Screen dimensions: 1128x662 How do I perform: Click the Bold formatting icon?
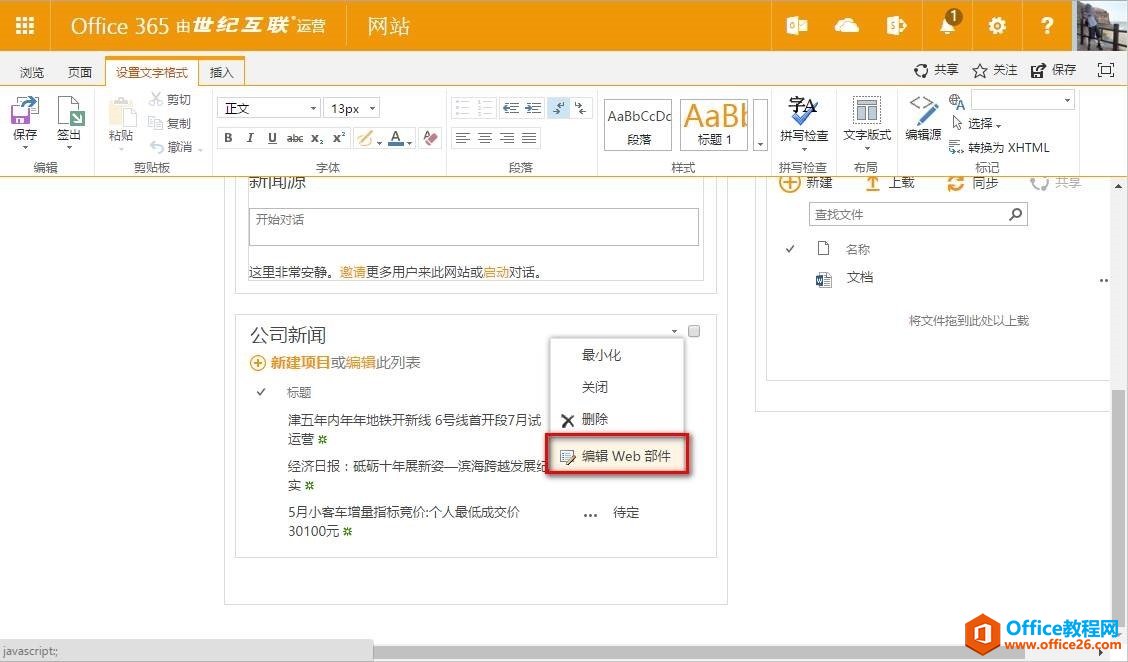coord(228,138)
